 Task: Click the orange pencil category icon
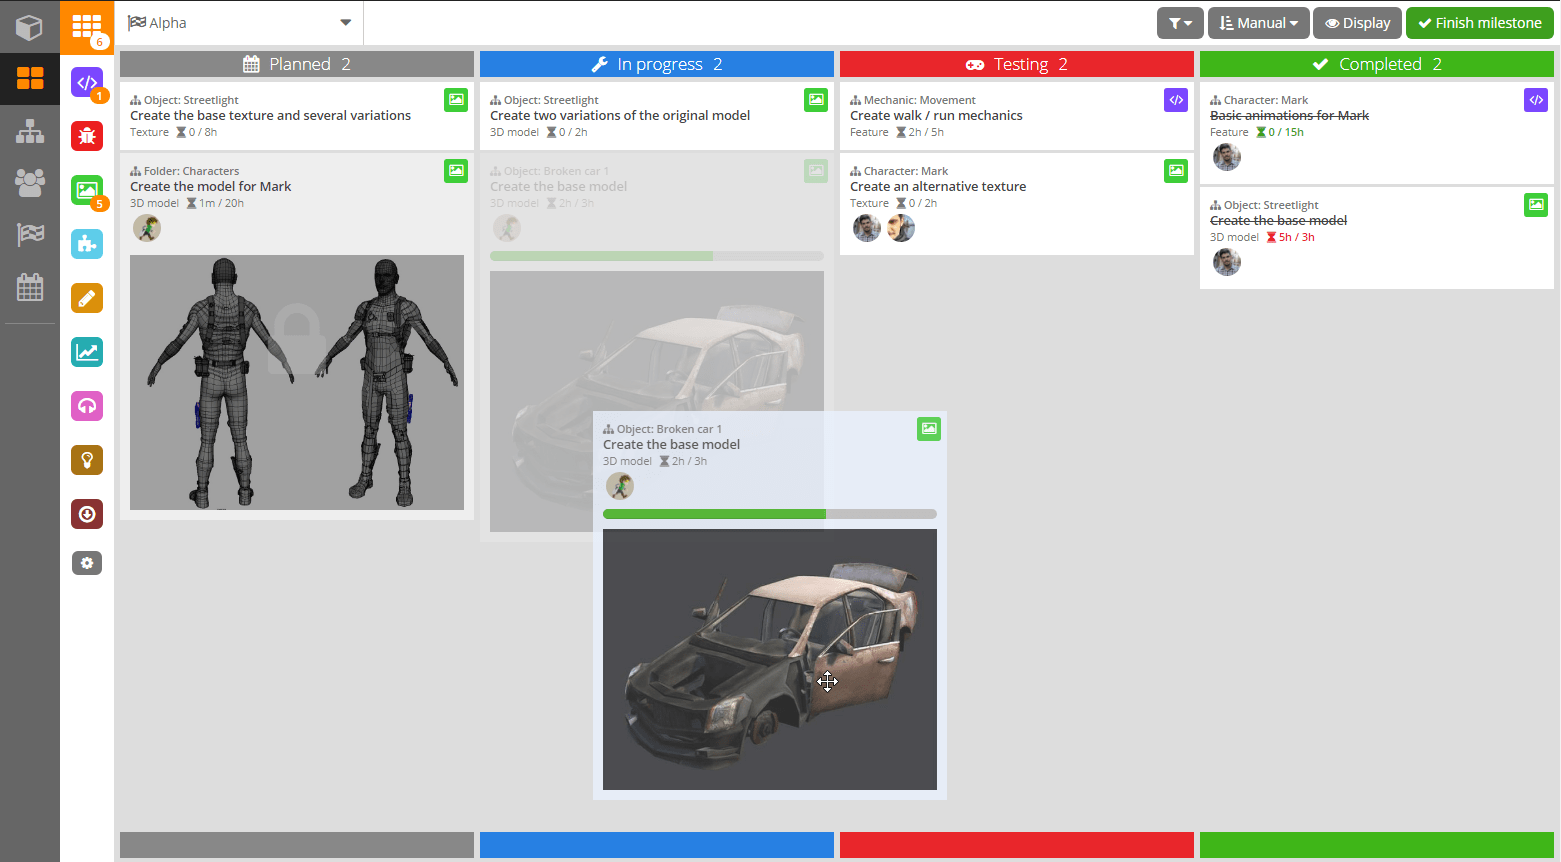(x=87, y=298)
